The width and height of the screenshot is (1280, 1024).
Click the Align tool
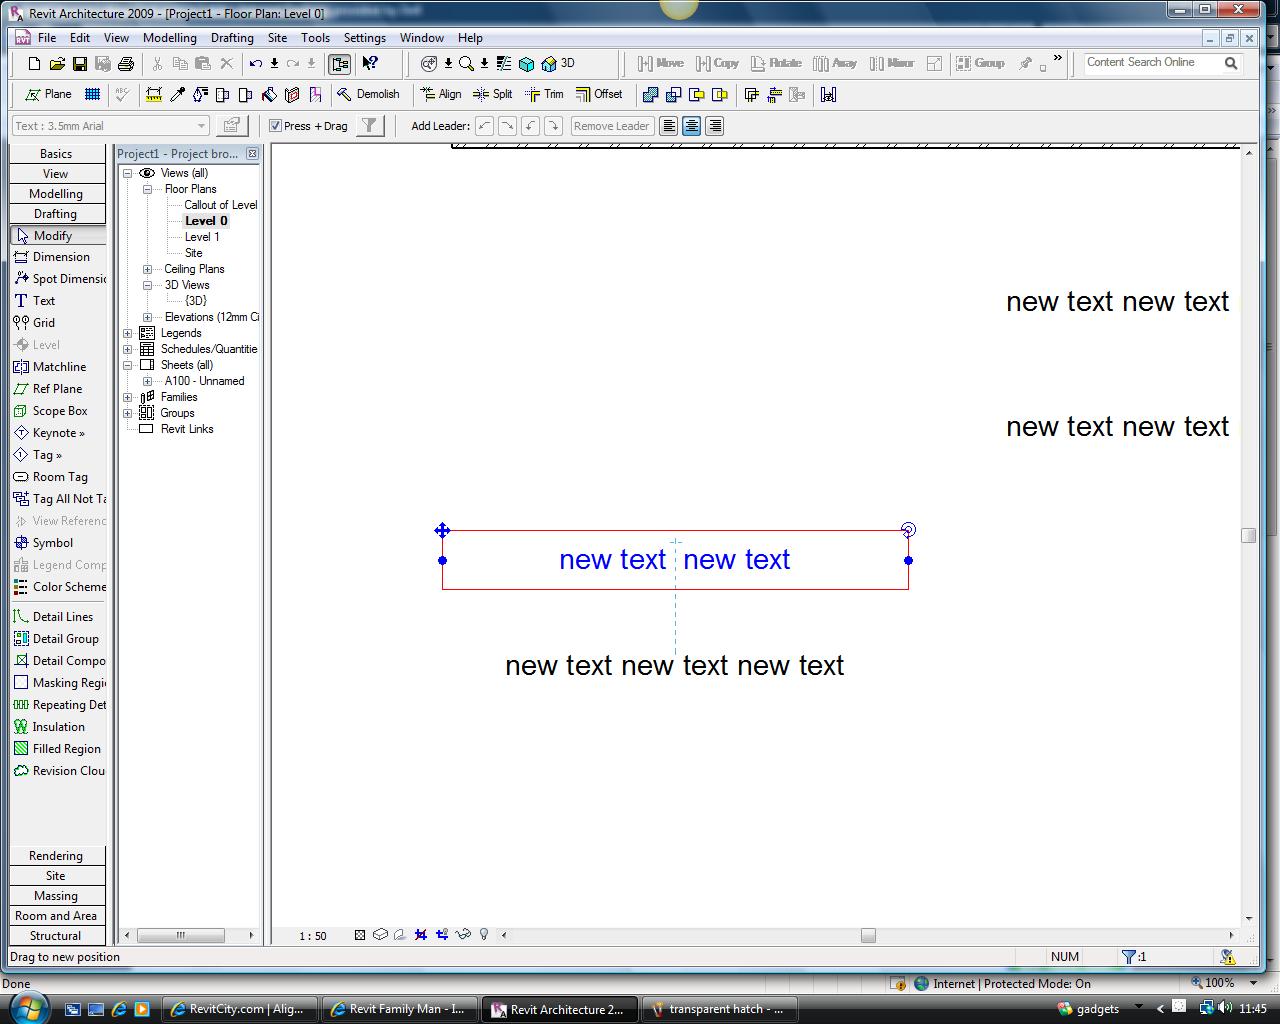coord(440,94)
